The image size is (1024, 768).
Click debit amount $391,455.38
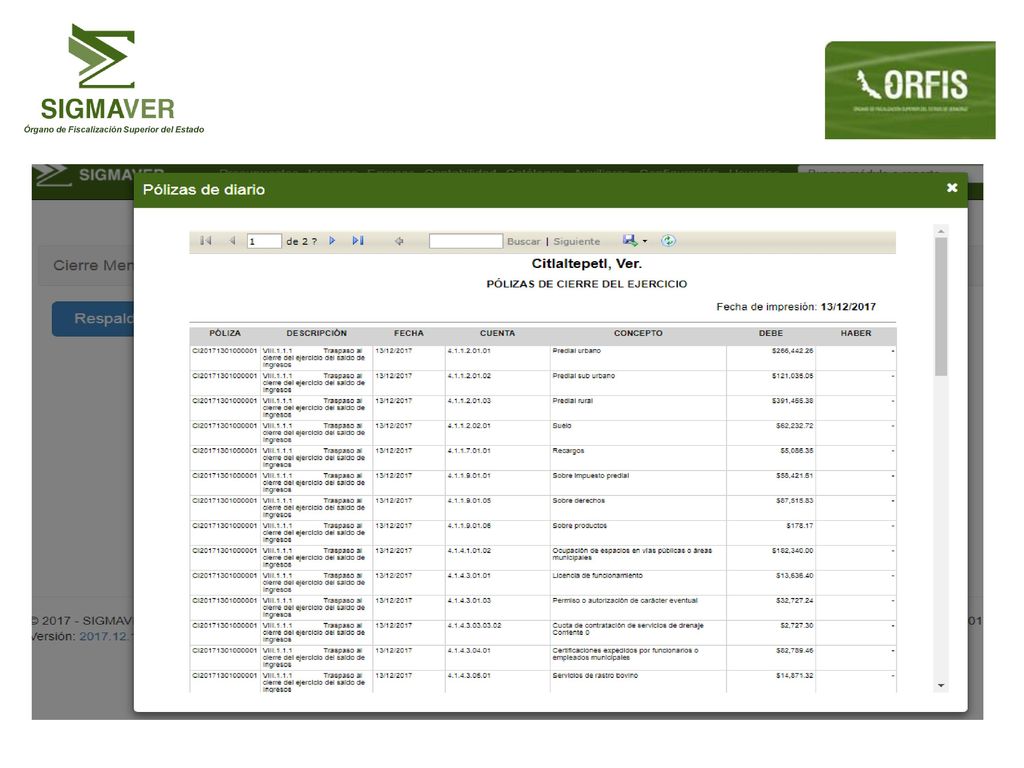point(792,400)
